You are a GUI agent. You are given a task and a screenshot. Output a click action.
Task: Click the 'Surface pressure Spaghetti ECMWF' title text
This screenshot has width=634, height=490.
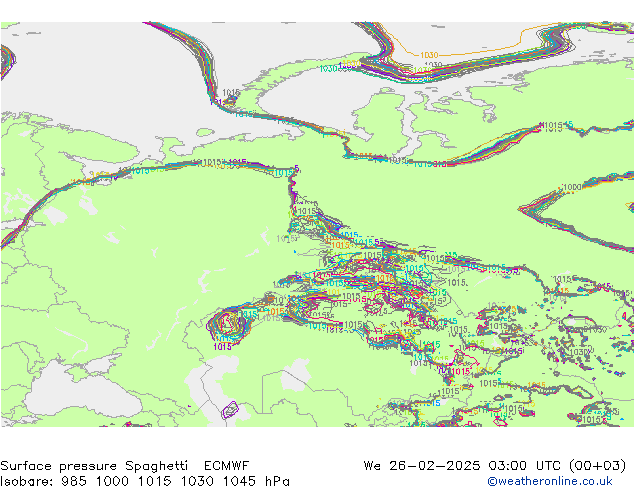click(x=125, y=466)
